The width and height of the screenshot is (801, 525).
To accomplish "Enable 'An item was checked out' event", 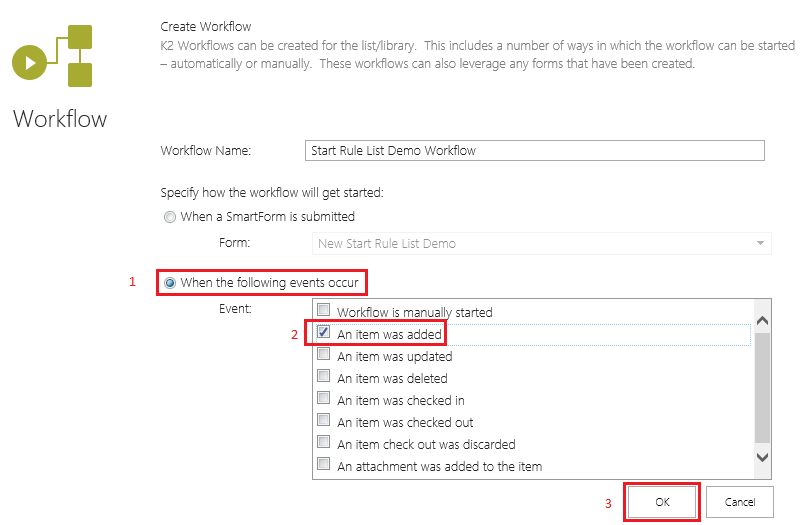I will click(x=324, y=421).
